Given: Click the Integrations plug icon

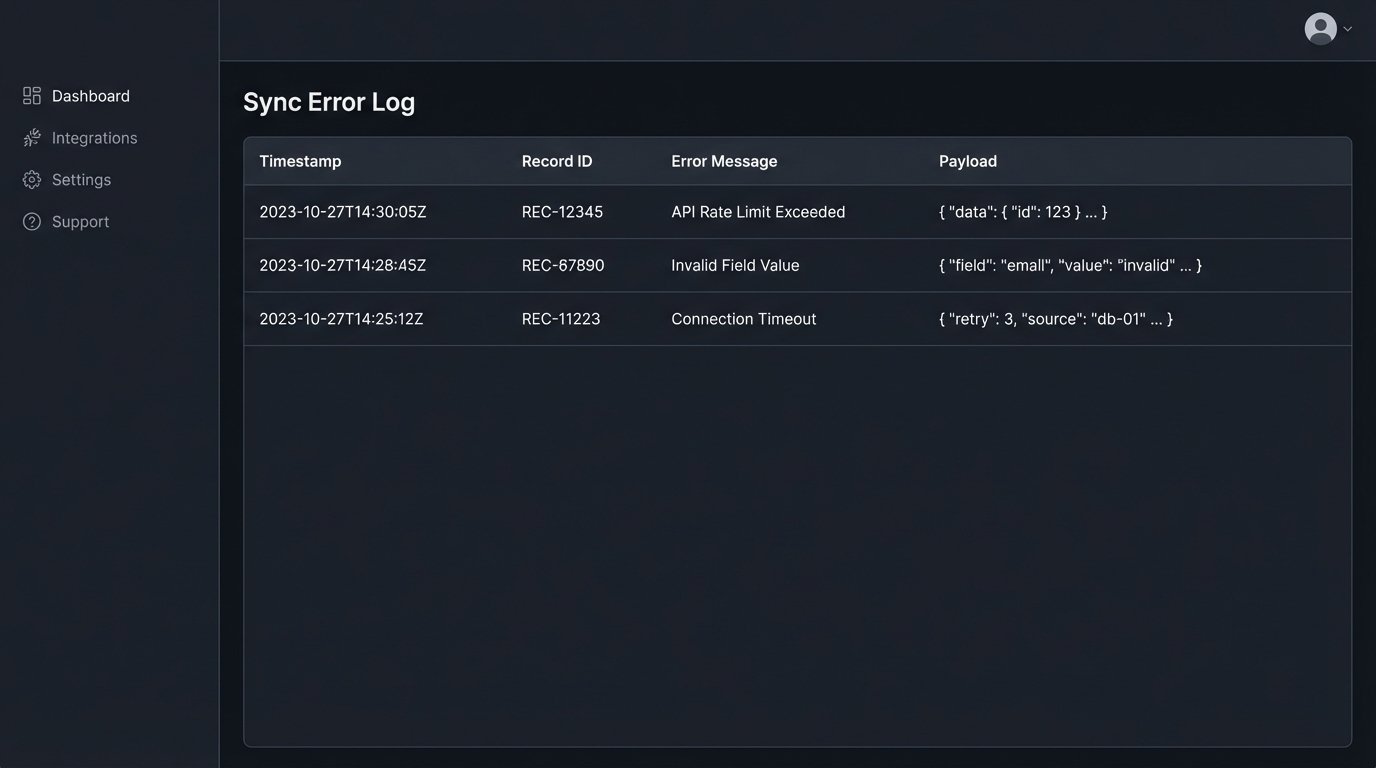Looking at the screenshot, I should pos(32,137).
